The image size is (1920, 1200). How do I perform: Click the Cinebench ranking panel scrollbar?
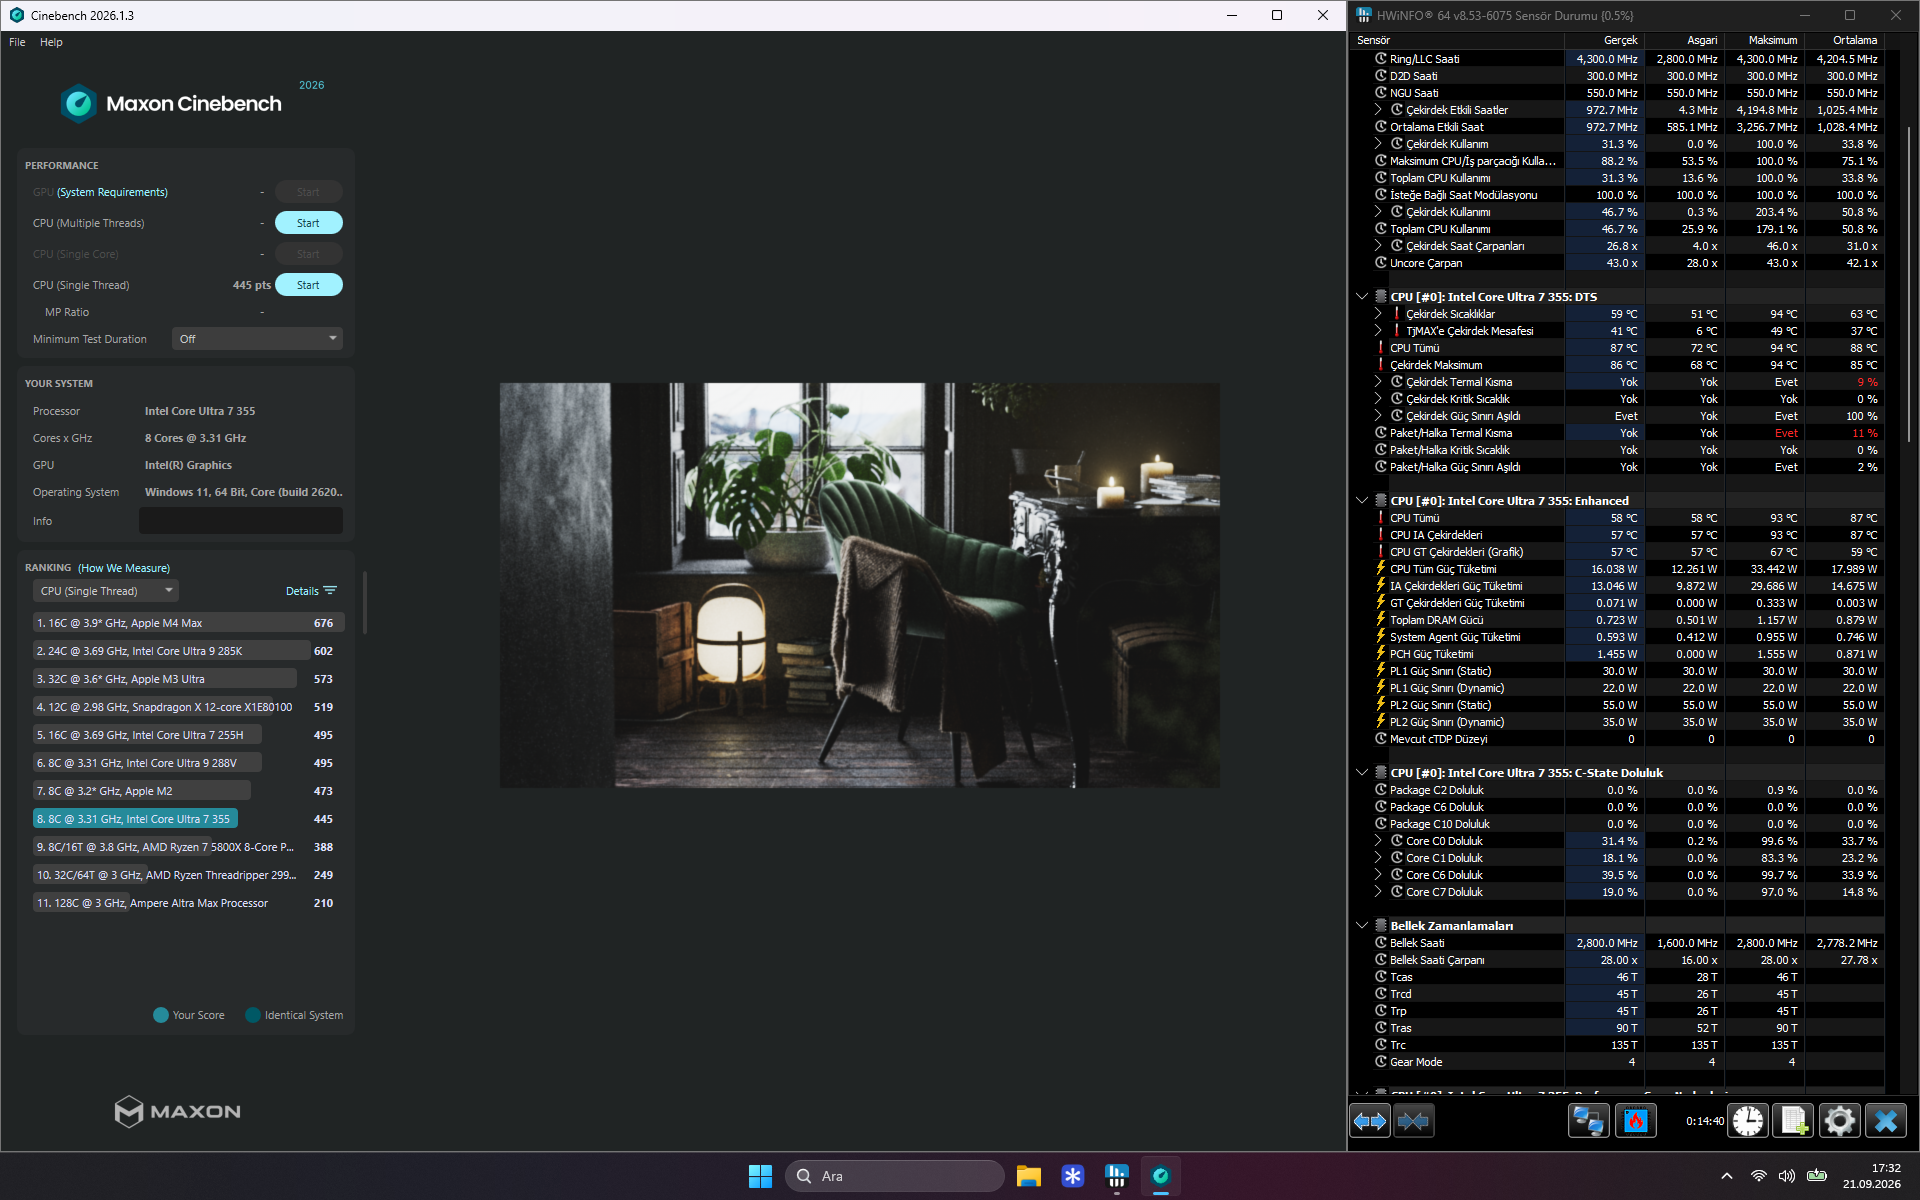pyautogui.click(x=364, y=603)
